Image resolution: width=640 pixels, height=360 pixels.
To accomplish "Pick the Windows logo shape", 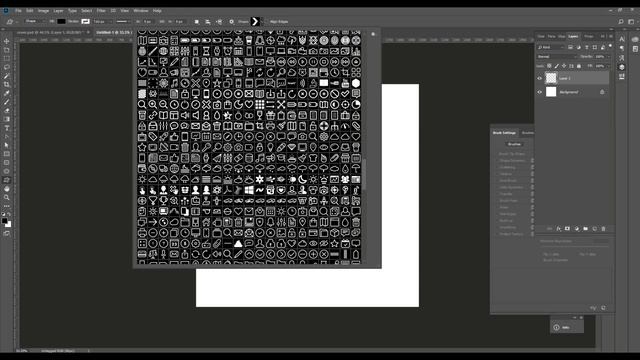I will pos(249,190).
